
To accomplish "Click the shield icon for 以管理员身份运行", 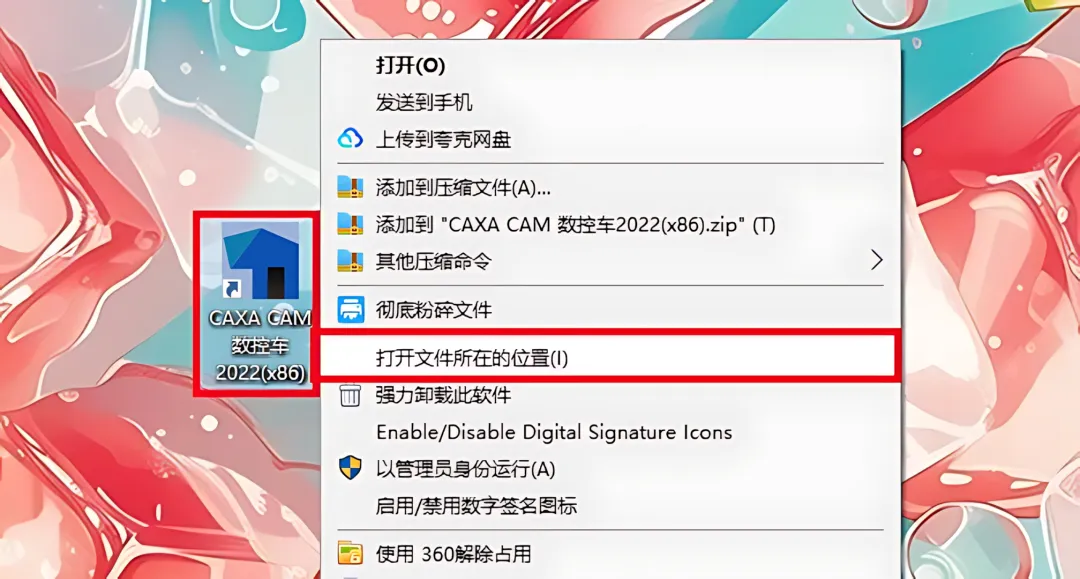I will [x=350, y=468].
